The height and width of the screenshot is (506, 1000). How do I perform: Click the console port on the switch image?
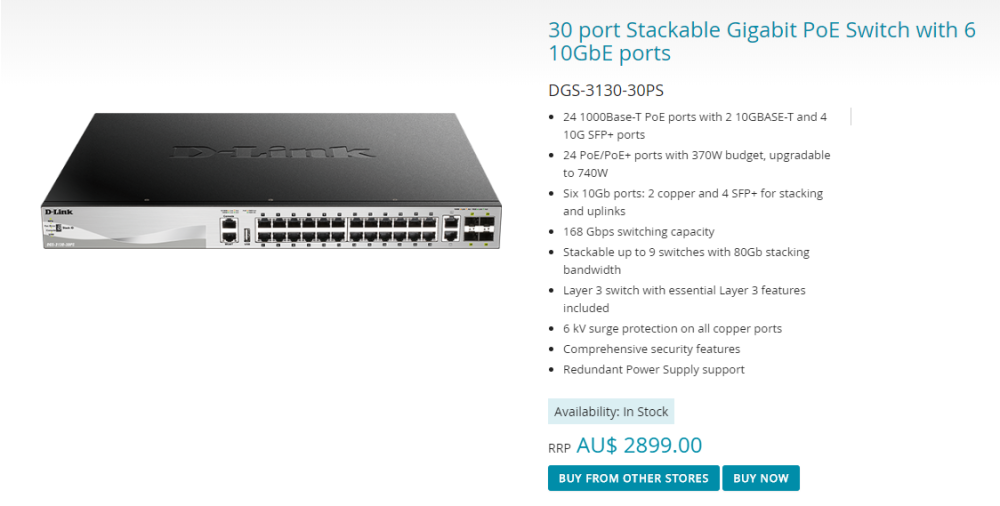coord(228,223)
